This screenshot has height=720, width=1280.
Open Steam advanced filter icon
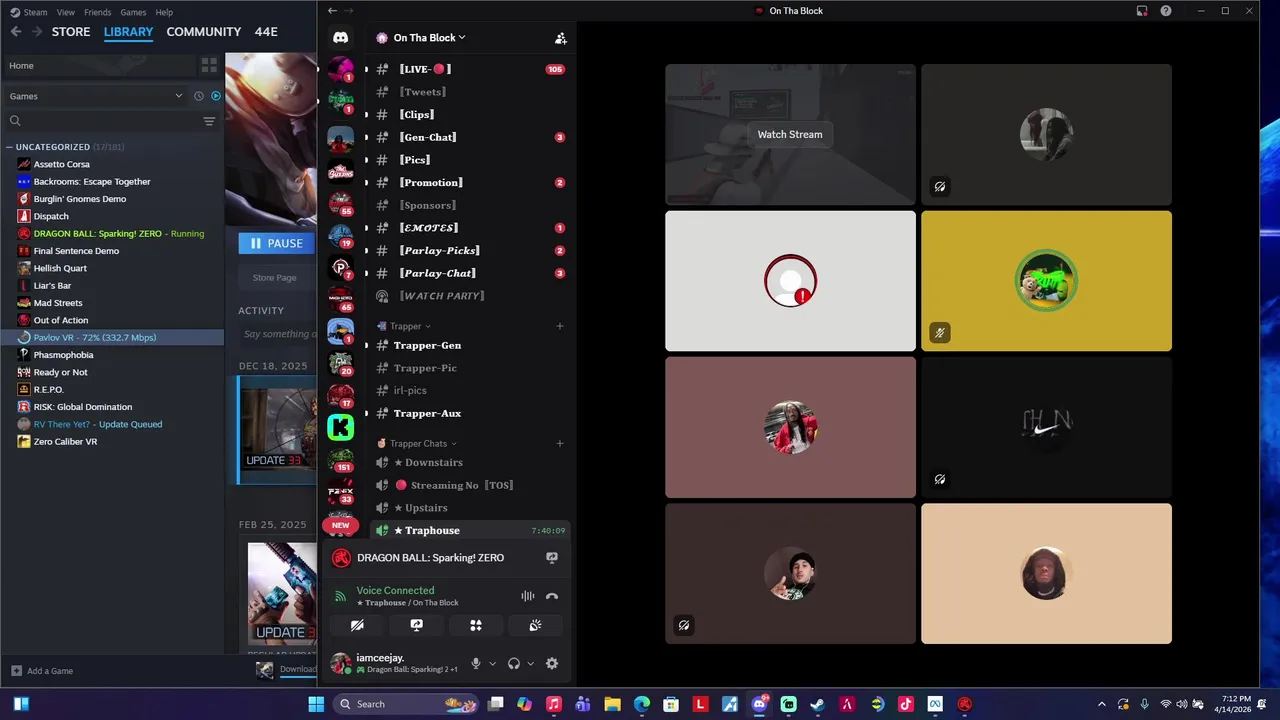point(209,121)
